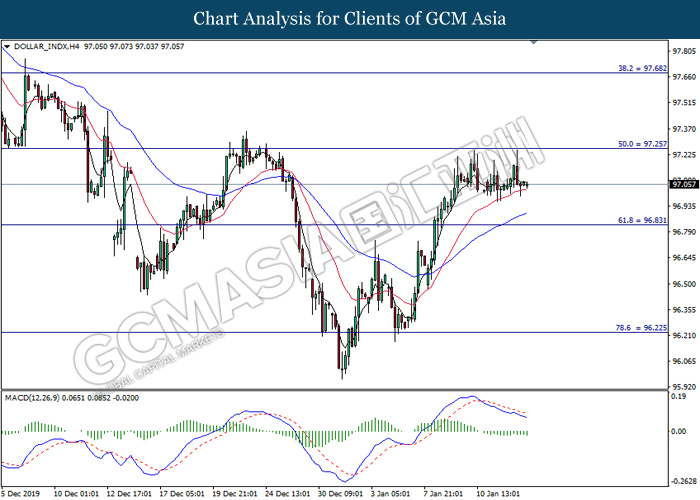Click the 95.920 price scale value
The image size is (700, 500).
(684, 387)
